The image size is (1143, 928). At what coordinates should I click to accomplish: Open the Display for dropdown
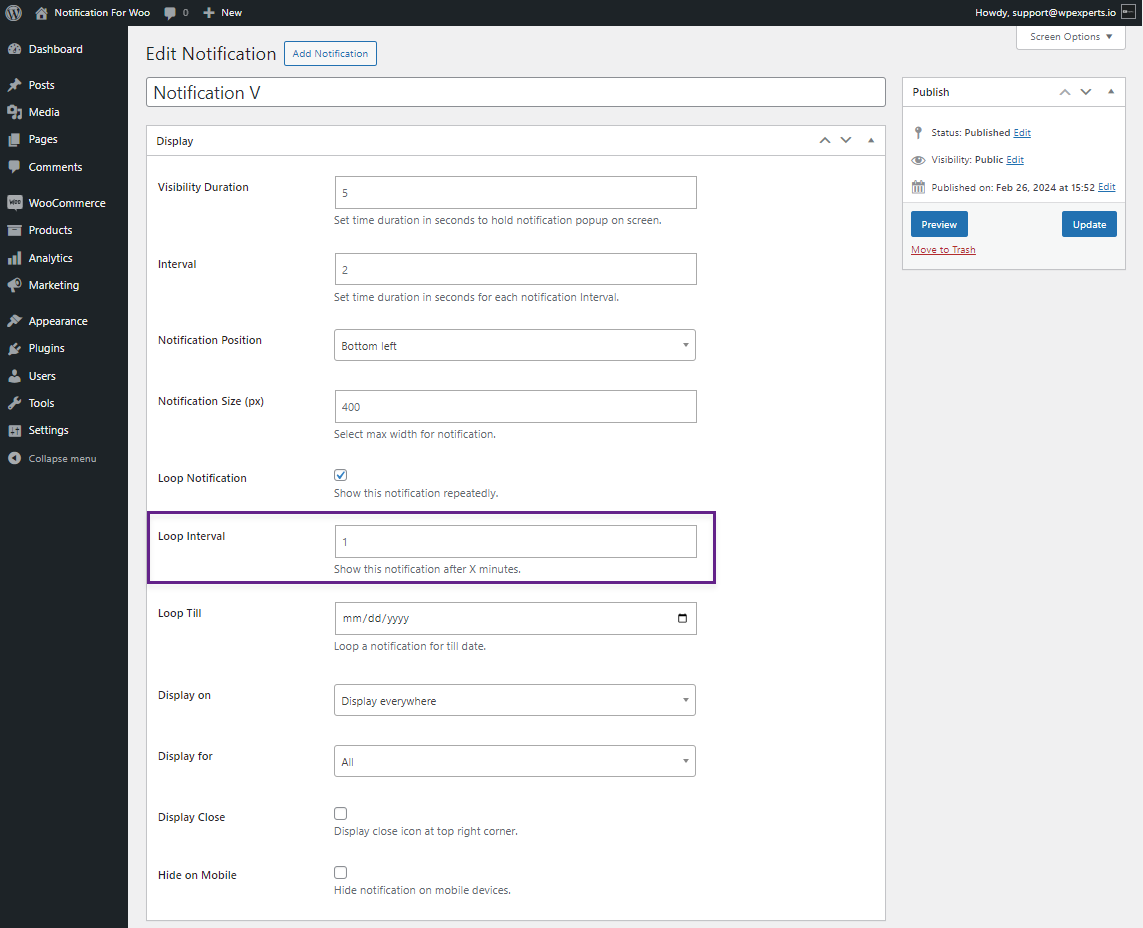click(515, 761)
